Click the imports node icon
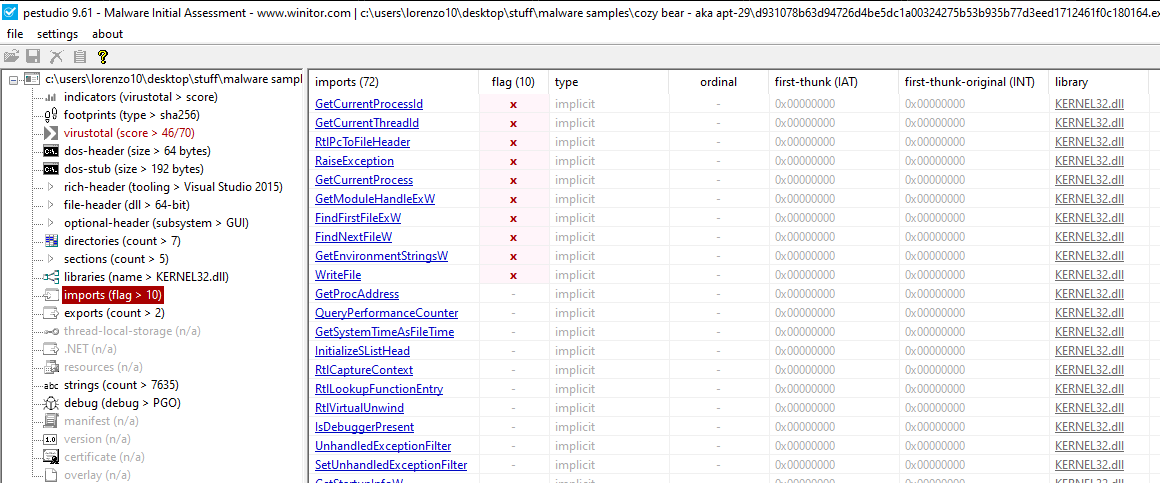The height and width of the screenshot is (483, 1160). click(51, 295)
